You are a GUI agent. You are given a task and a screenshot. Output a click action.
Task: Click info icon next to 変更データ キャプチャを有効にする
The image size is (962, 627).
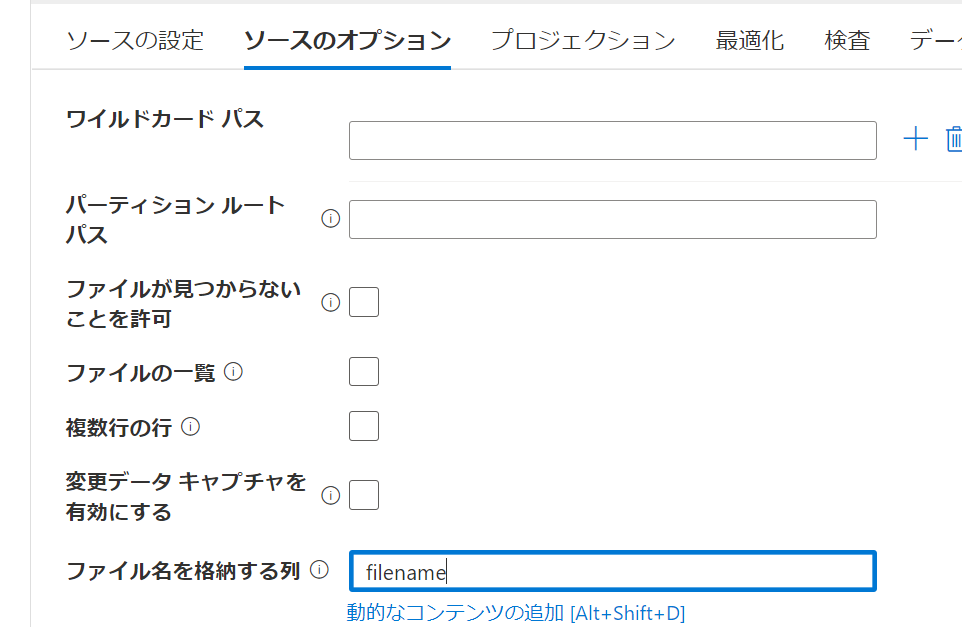(x=330, y=495)
